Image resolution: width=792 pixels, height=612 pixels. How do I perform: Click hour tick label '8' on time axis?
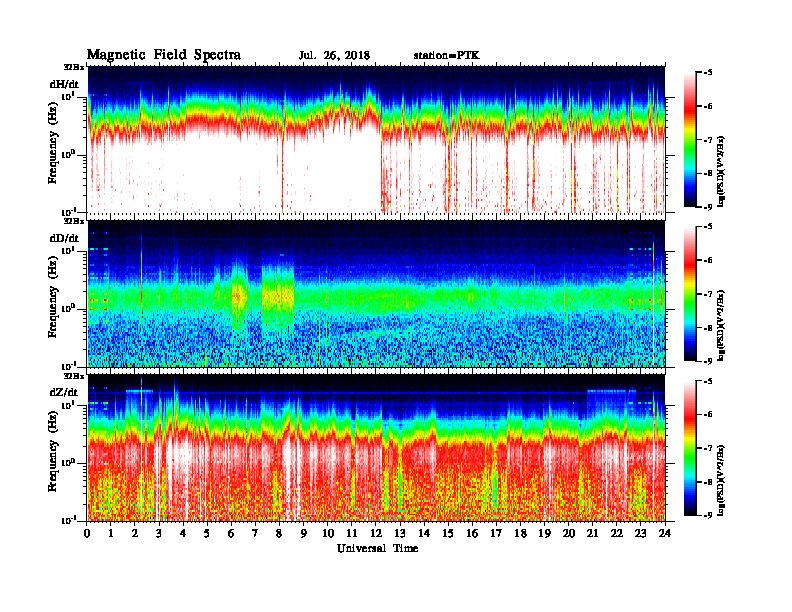pos(279,533)
